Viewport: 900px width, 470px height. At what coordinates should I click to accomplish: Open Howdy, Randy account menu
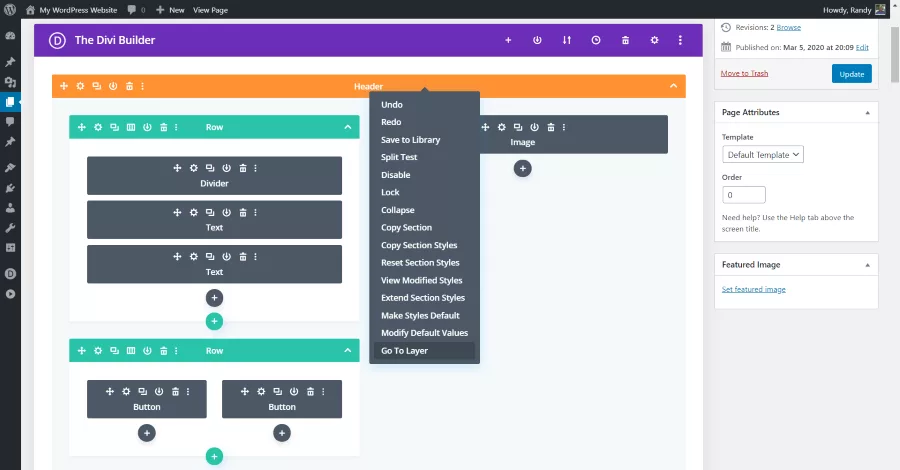854,10
